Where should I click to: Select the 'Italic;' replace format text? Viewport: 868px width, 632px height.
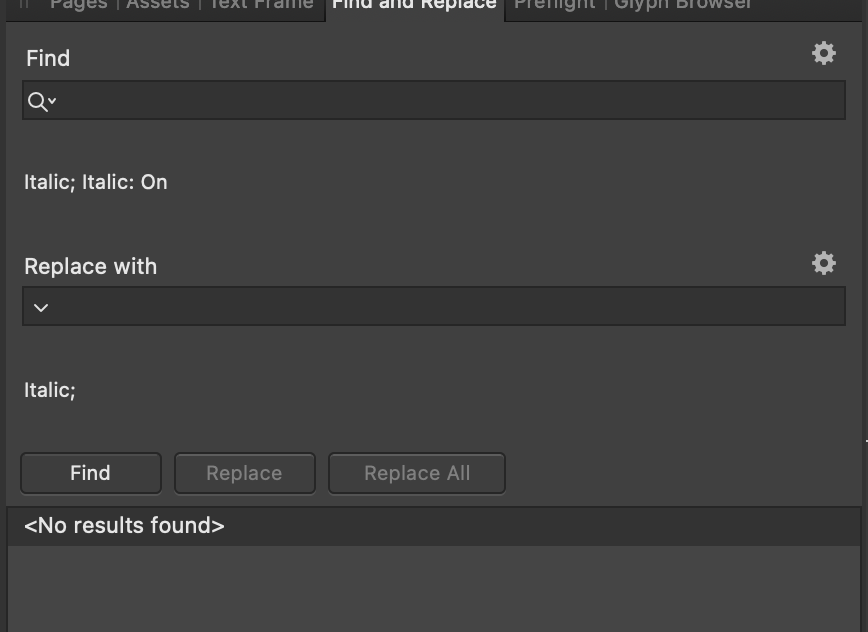[x=50, y=390]
